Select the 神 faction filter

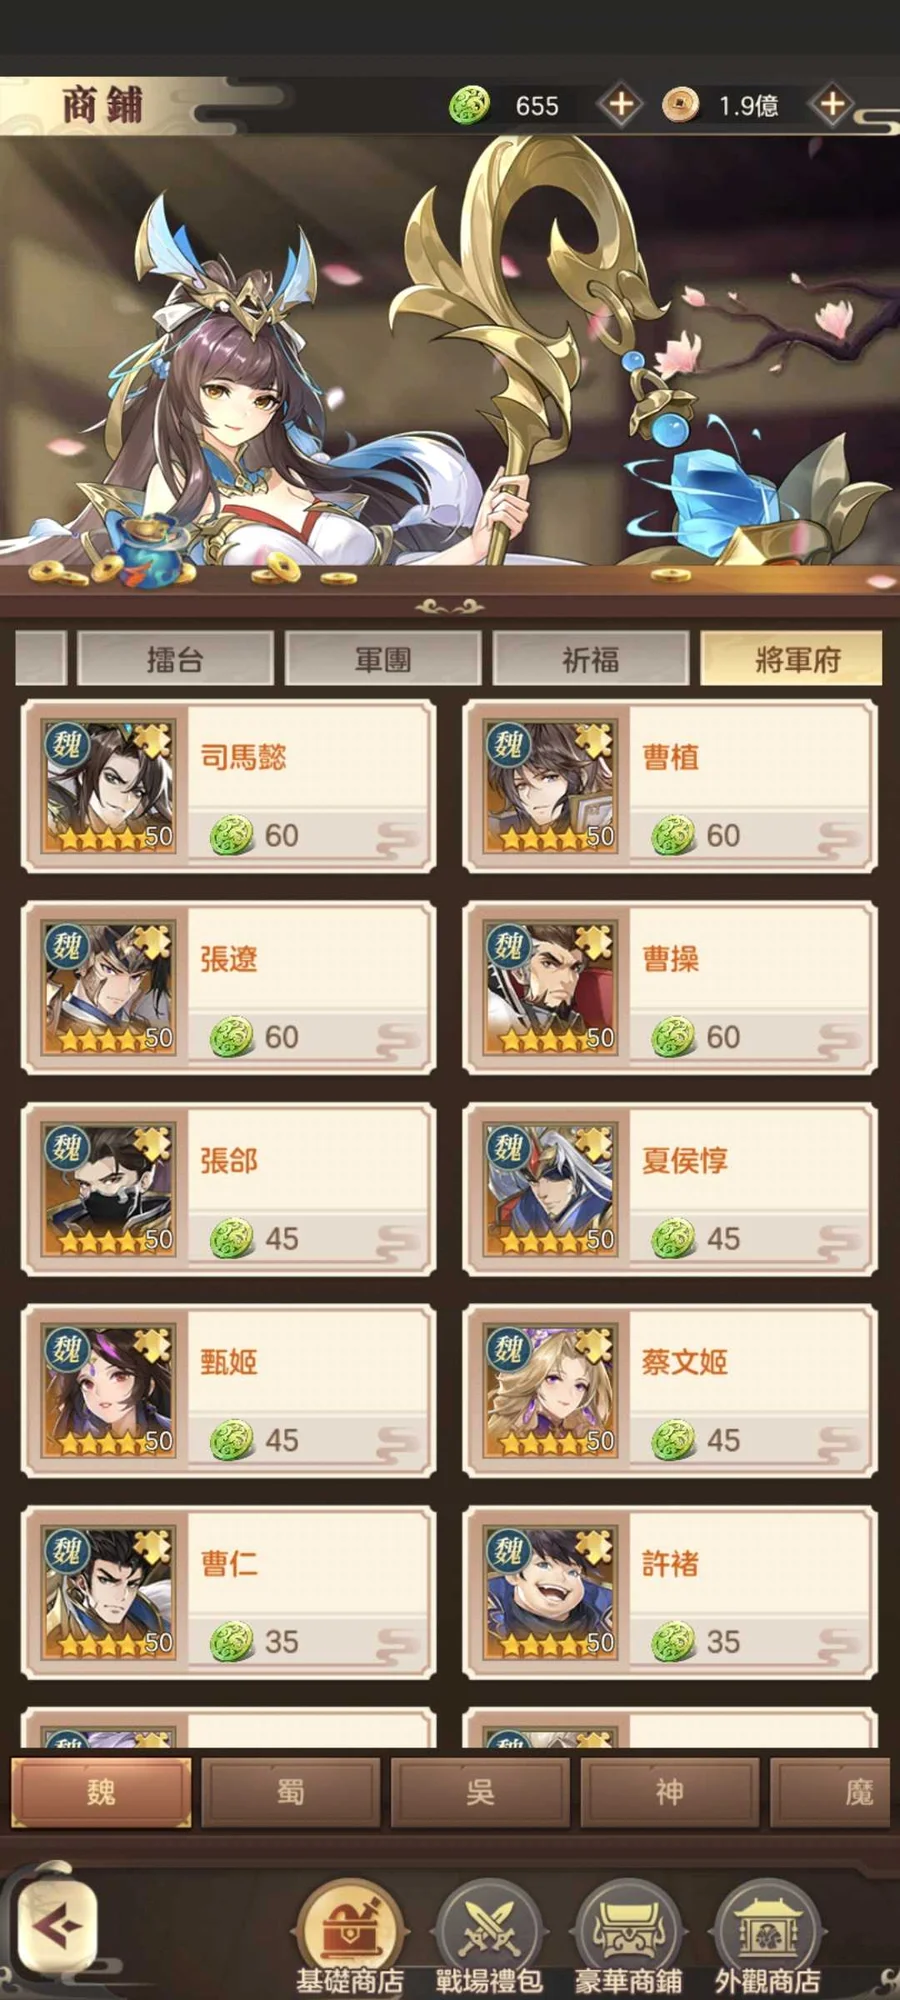(670, 1791)
